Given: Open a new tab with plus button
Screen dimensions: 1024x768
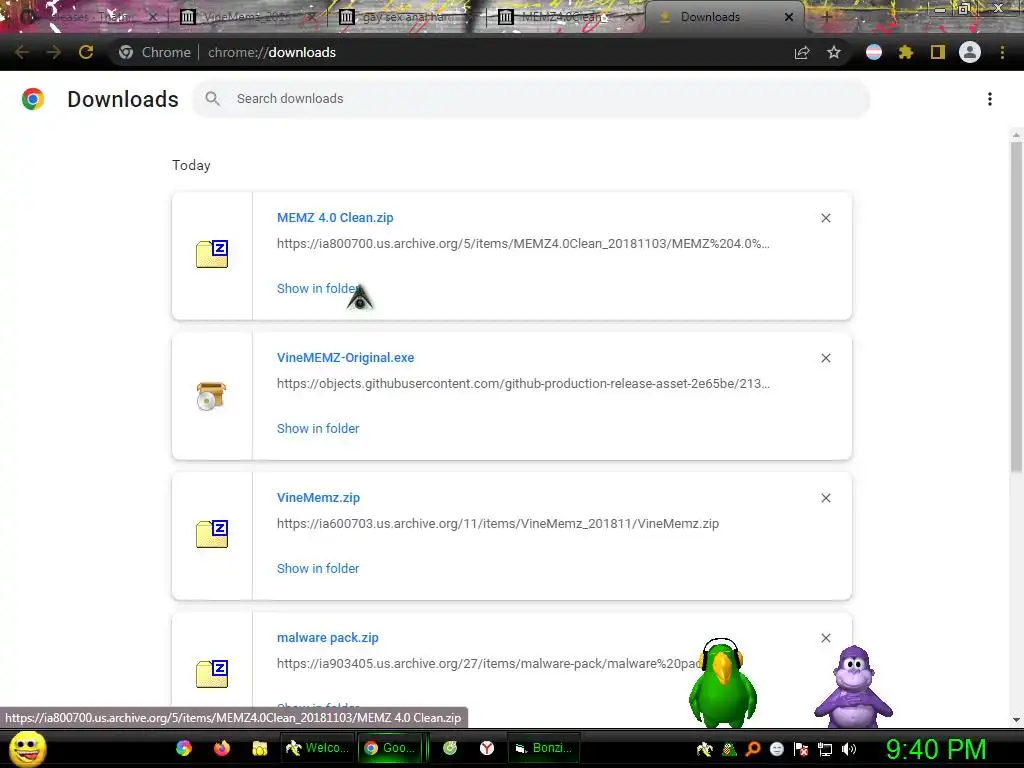Looking at the screenshot, I should tap(826, 17).
